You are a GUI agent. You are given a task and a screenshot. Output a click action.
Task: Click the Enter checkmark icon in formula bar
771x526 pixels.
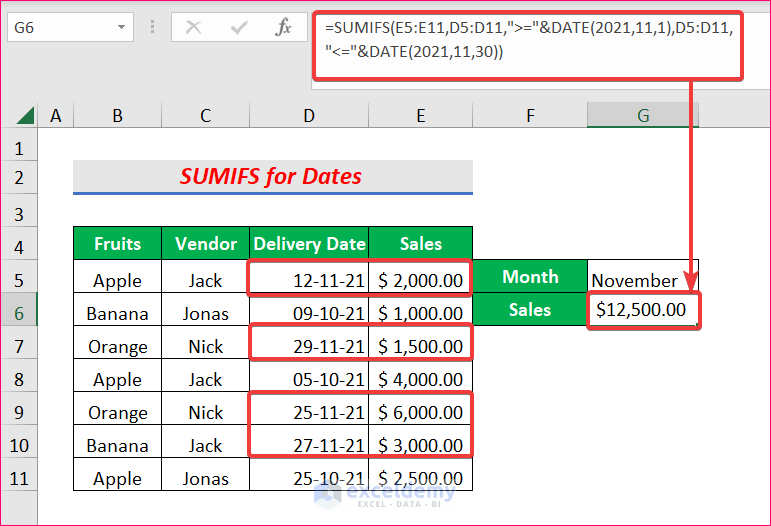coord(239,28)
